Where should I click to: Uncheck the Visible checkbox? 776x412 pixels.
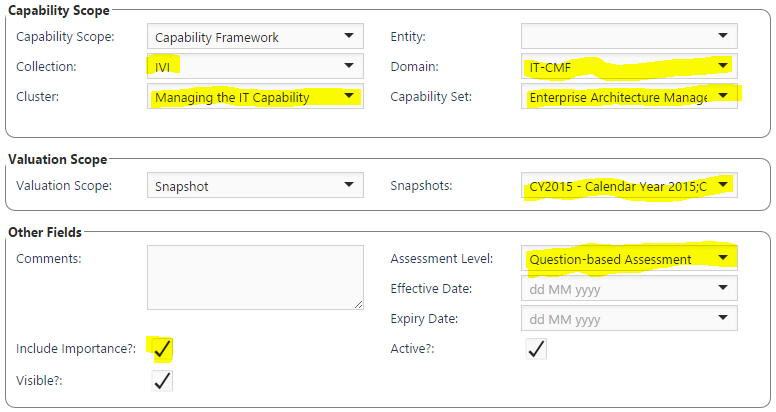coord(162,380)
